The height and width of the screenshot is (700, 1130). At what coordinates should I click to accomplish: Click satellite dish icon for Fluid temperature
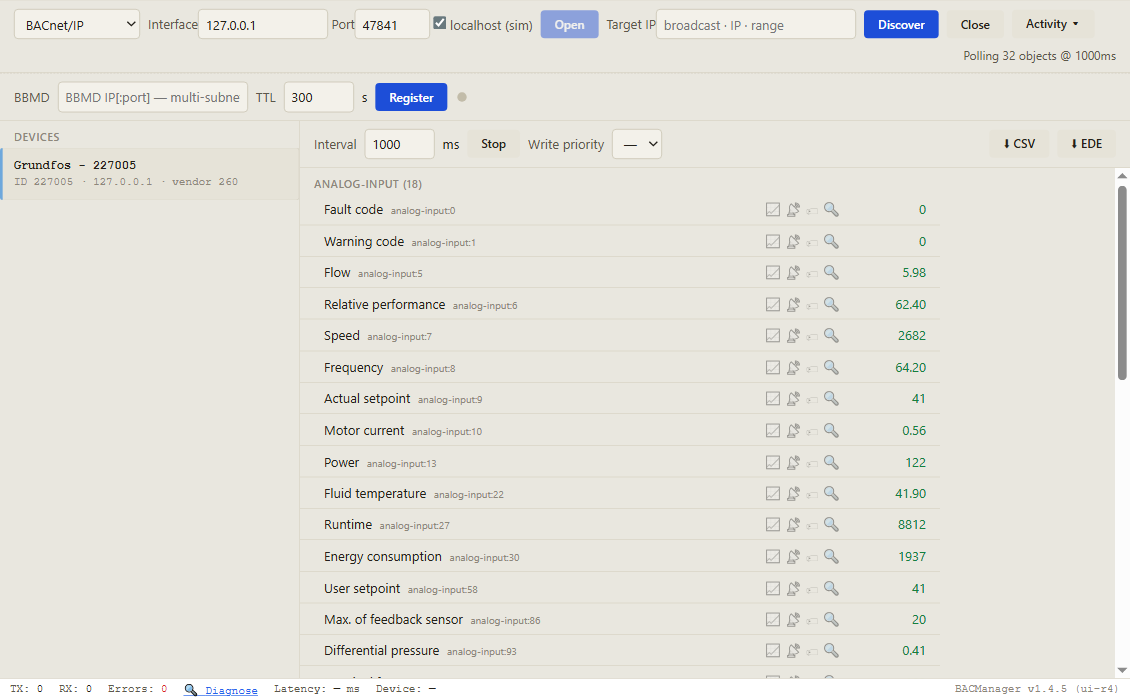click(793, 493)
